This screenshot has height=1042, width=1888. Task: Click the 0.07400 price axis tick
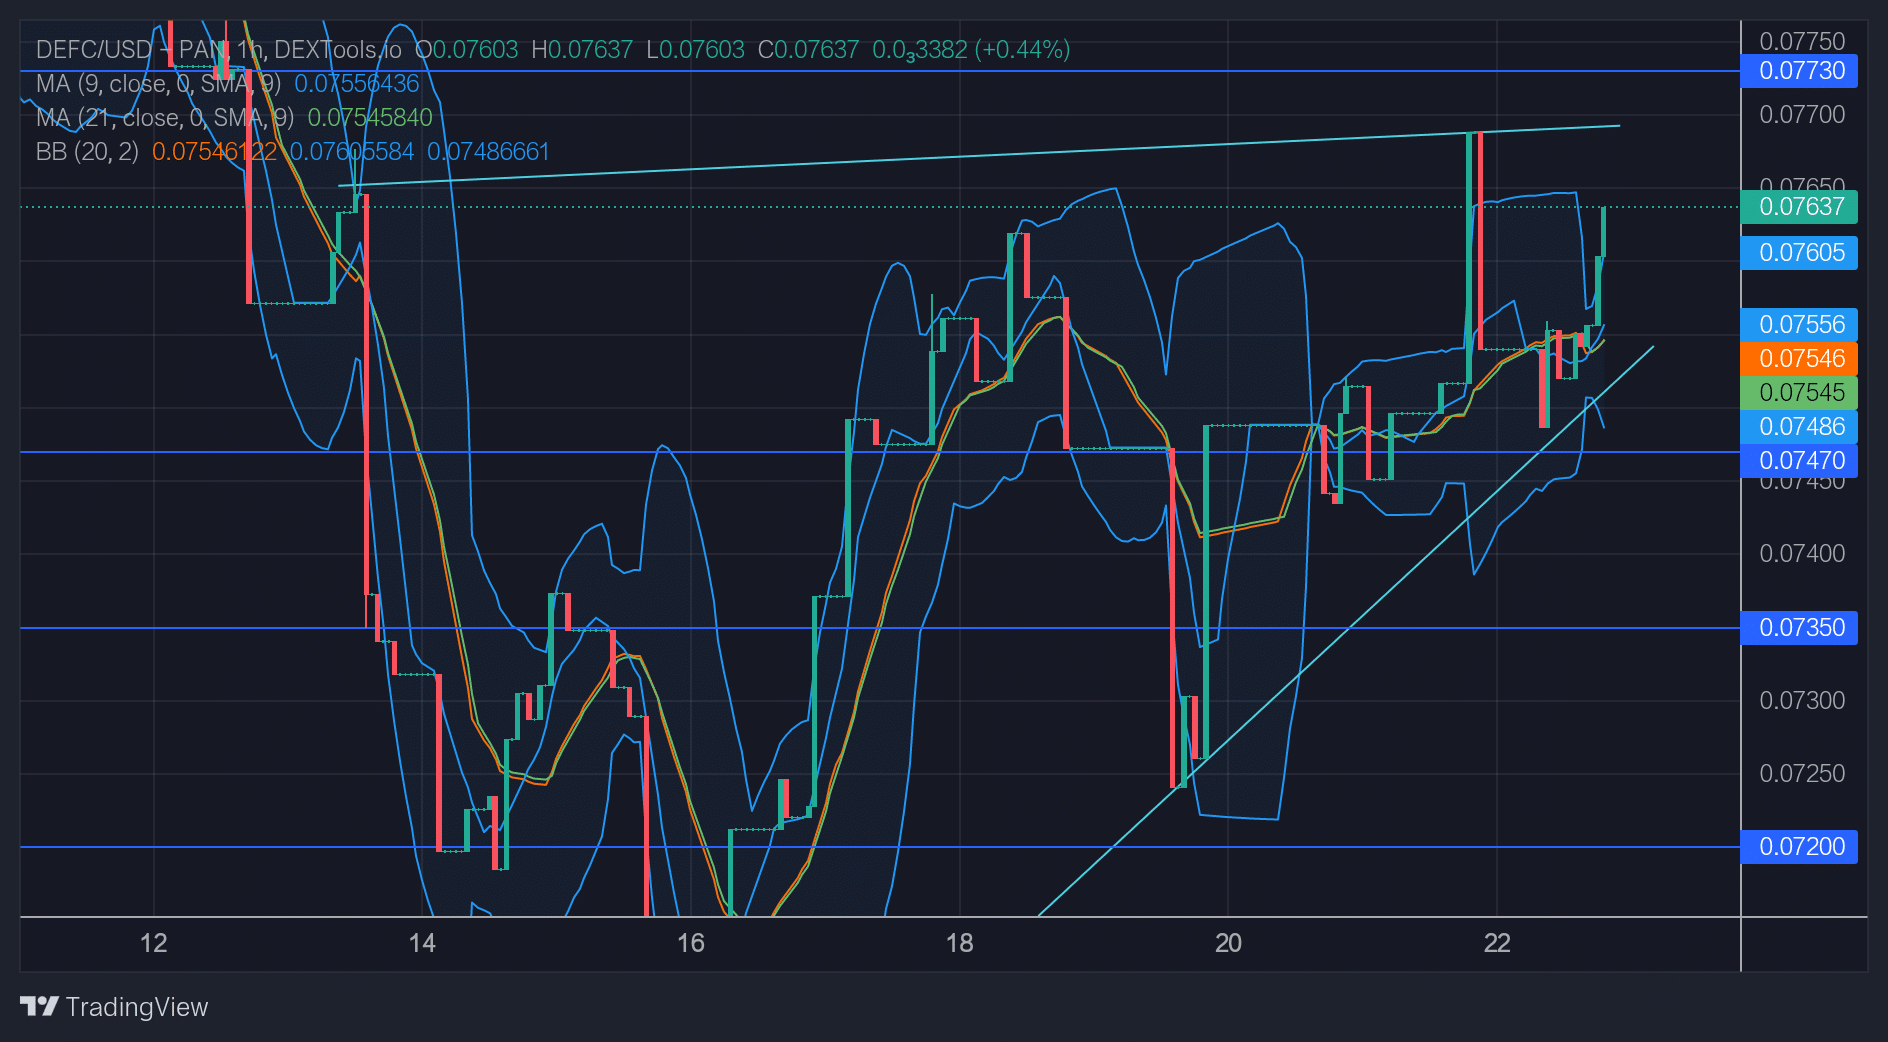pos(1802,553)
